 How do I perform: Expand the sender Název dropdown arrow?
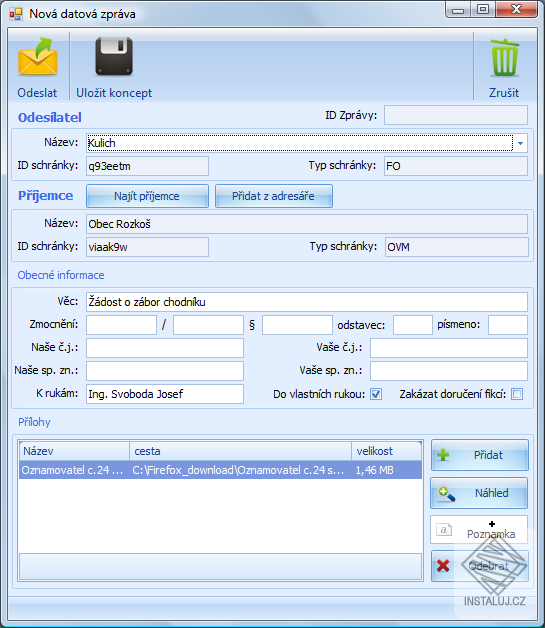tap(520, 143)
